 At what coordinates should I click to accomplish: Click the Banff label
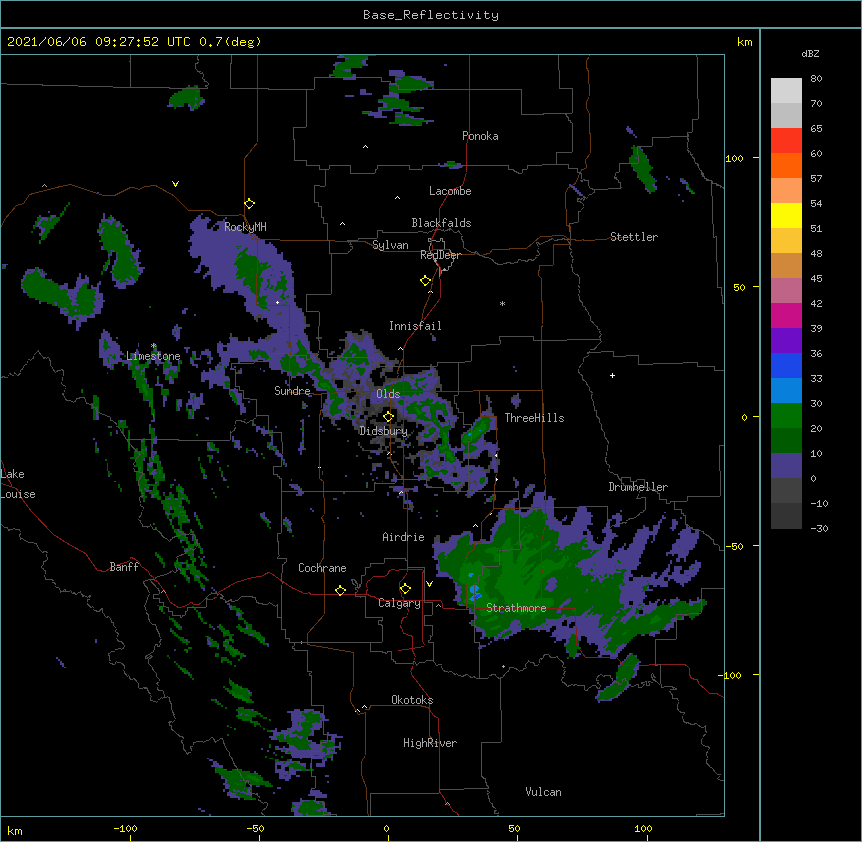pyautogui.click(x=124, y=567)
